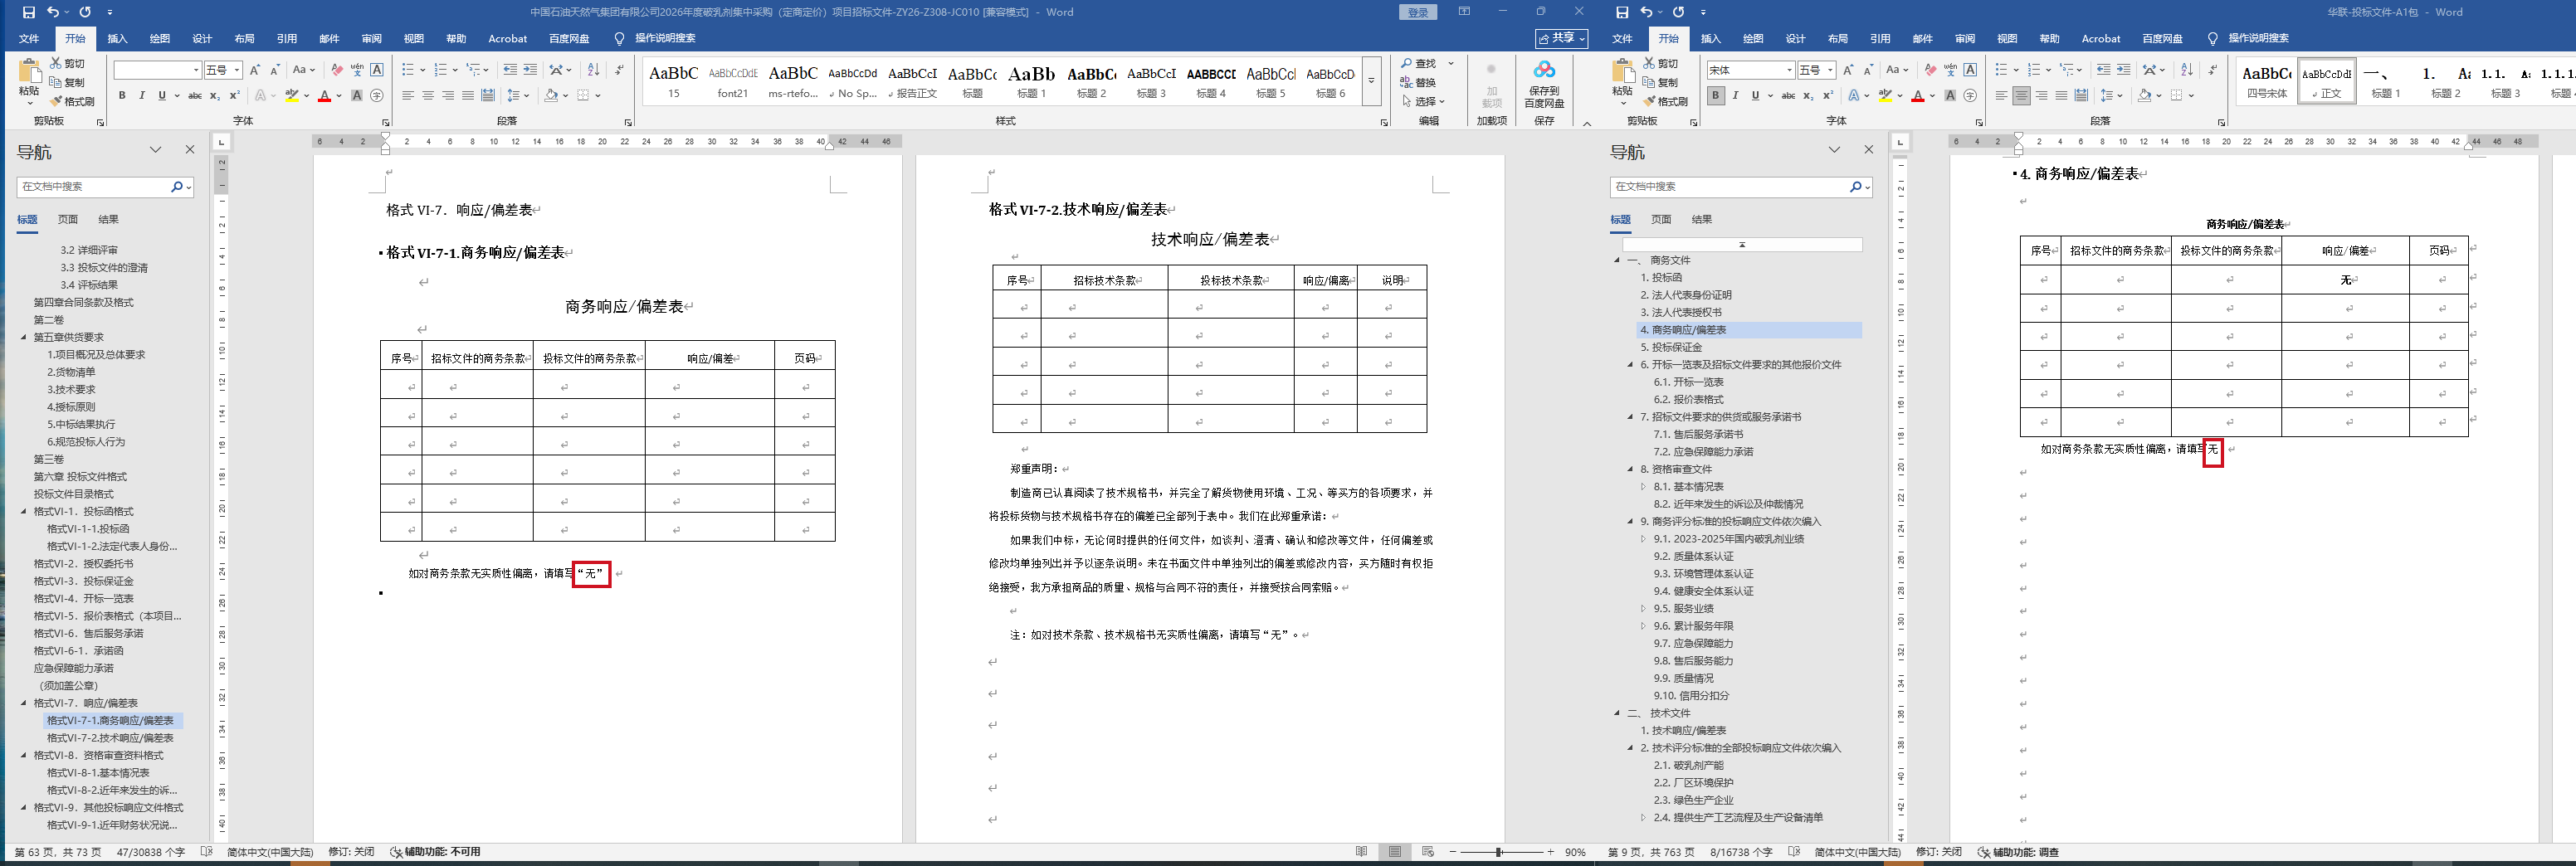Align text right in the right window
The image size is (2576, 866).
(2041, 96)
